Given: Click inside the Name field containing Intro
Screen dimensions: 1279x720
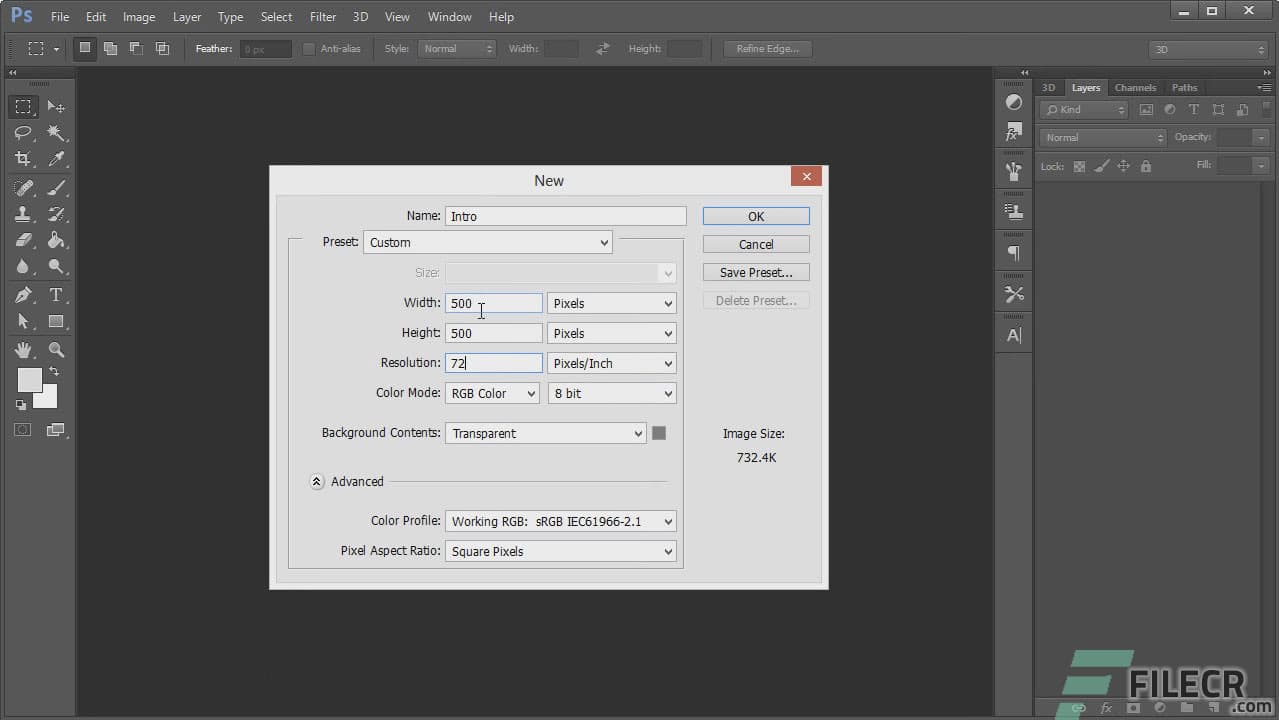Looking at the screenshot, I should [x=565, y=216].
